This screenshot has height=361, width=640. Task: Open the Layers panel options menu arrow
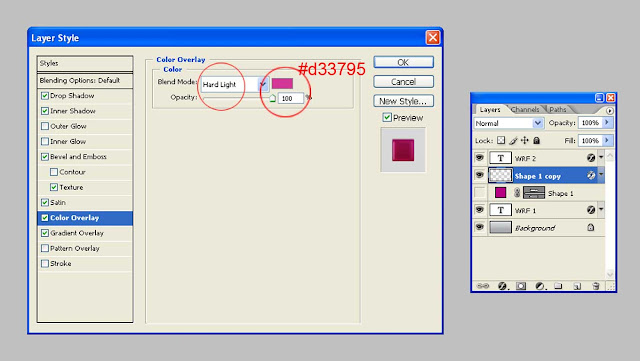pos(609,111)
